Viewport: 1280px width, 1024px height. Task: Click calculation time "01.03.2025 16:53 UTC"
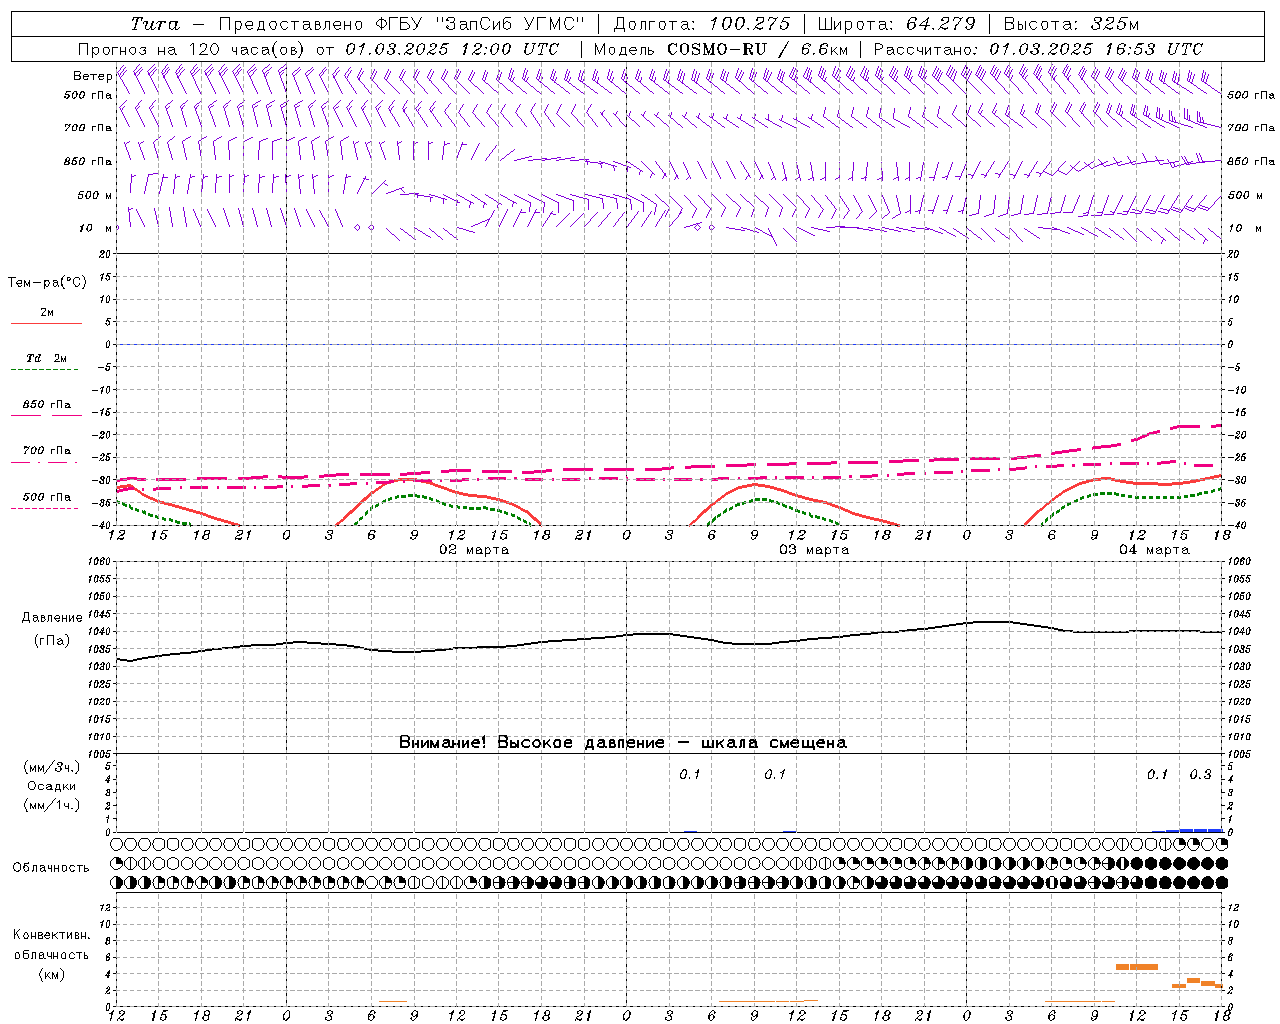point(1096,49)
